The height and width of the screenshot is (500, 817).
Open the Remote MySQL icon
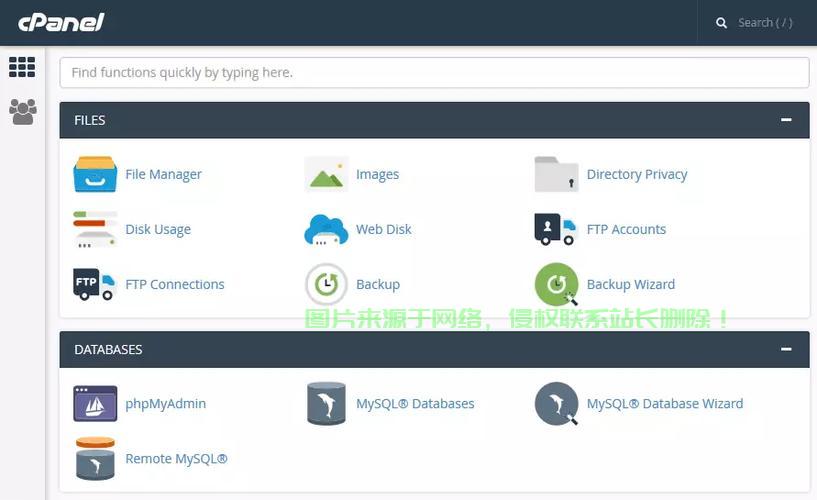(95, 458)
